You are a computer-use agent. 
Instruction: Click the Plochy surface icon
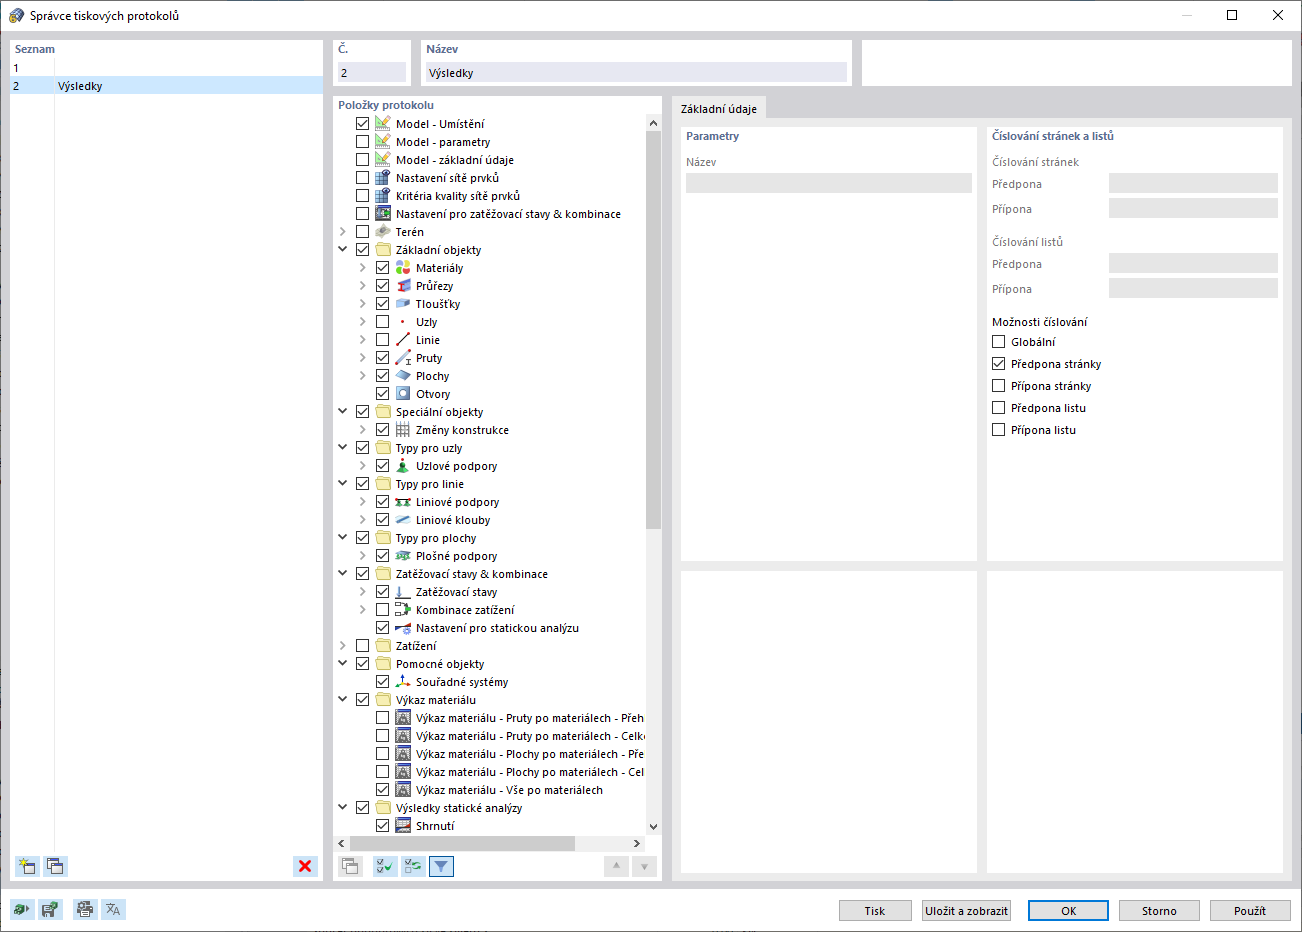point(403,376)
